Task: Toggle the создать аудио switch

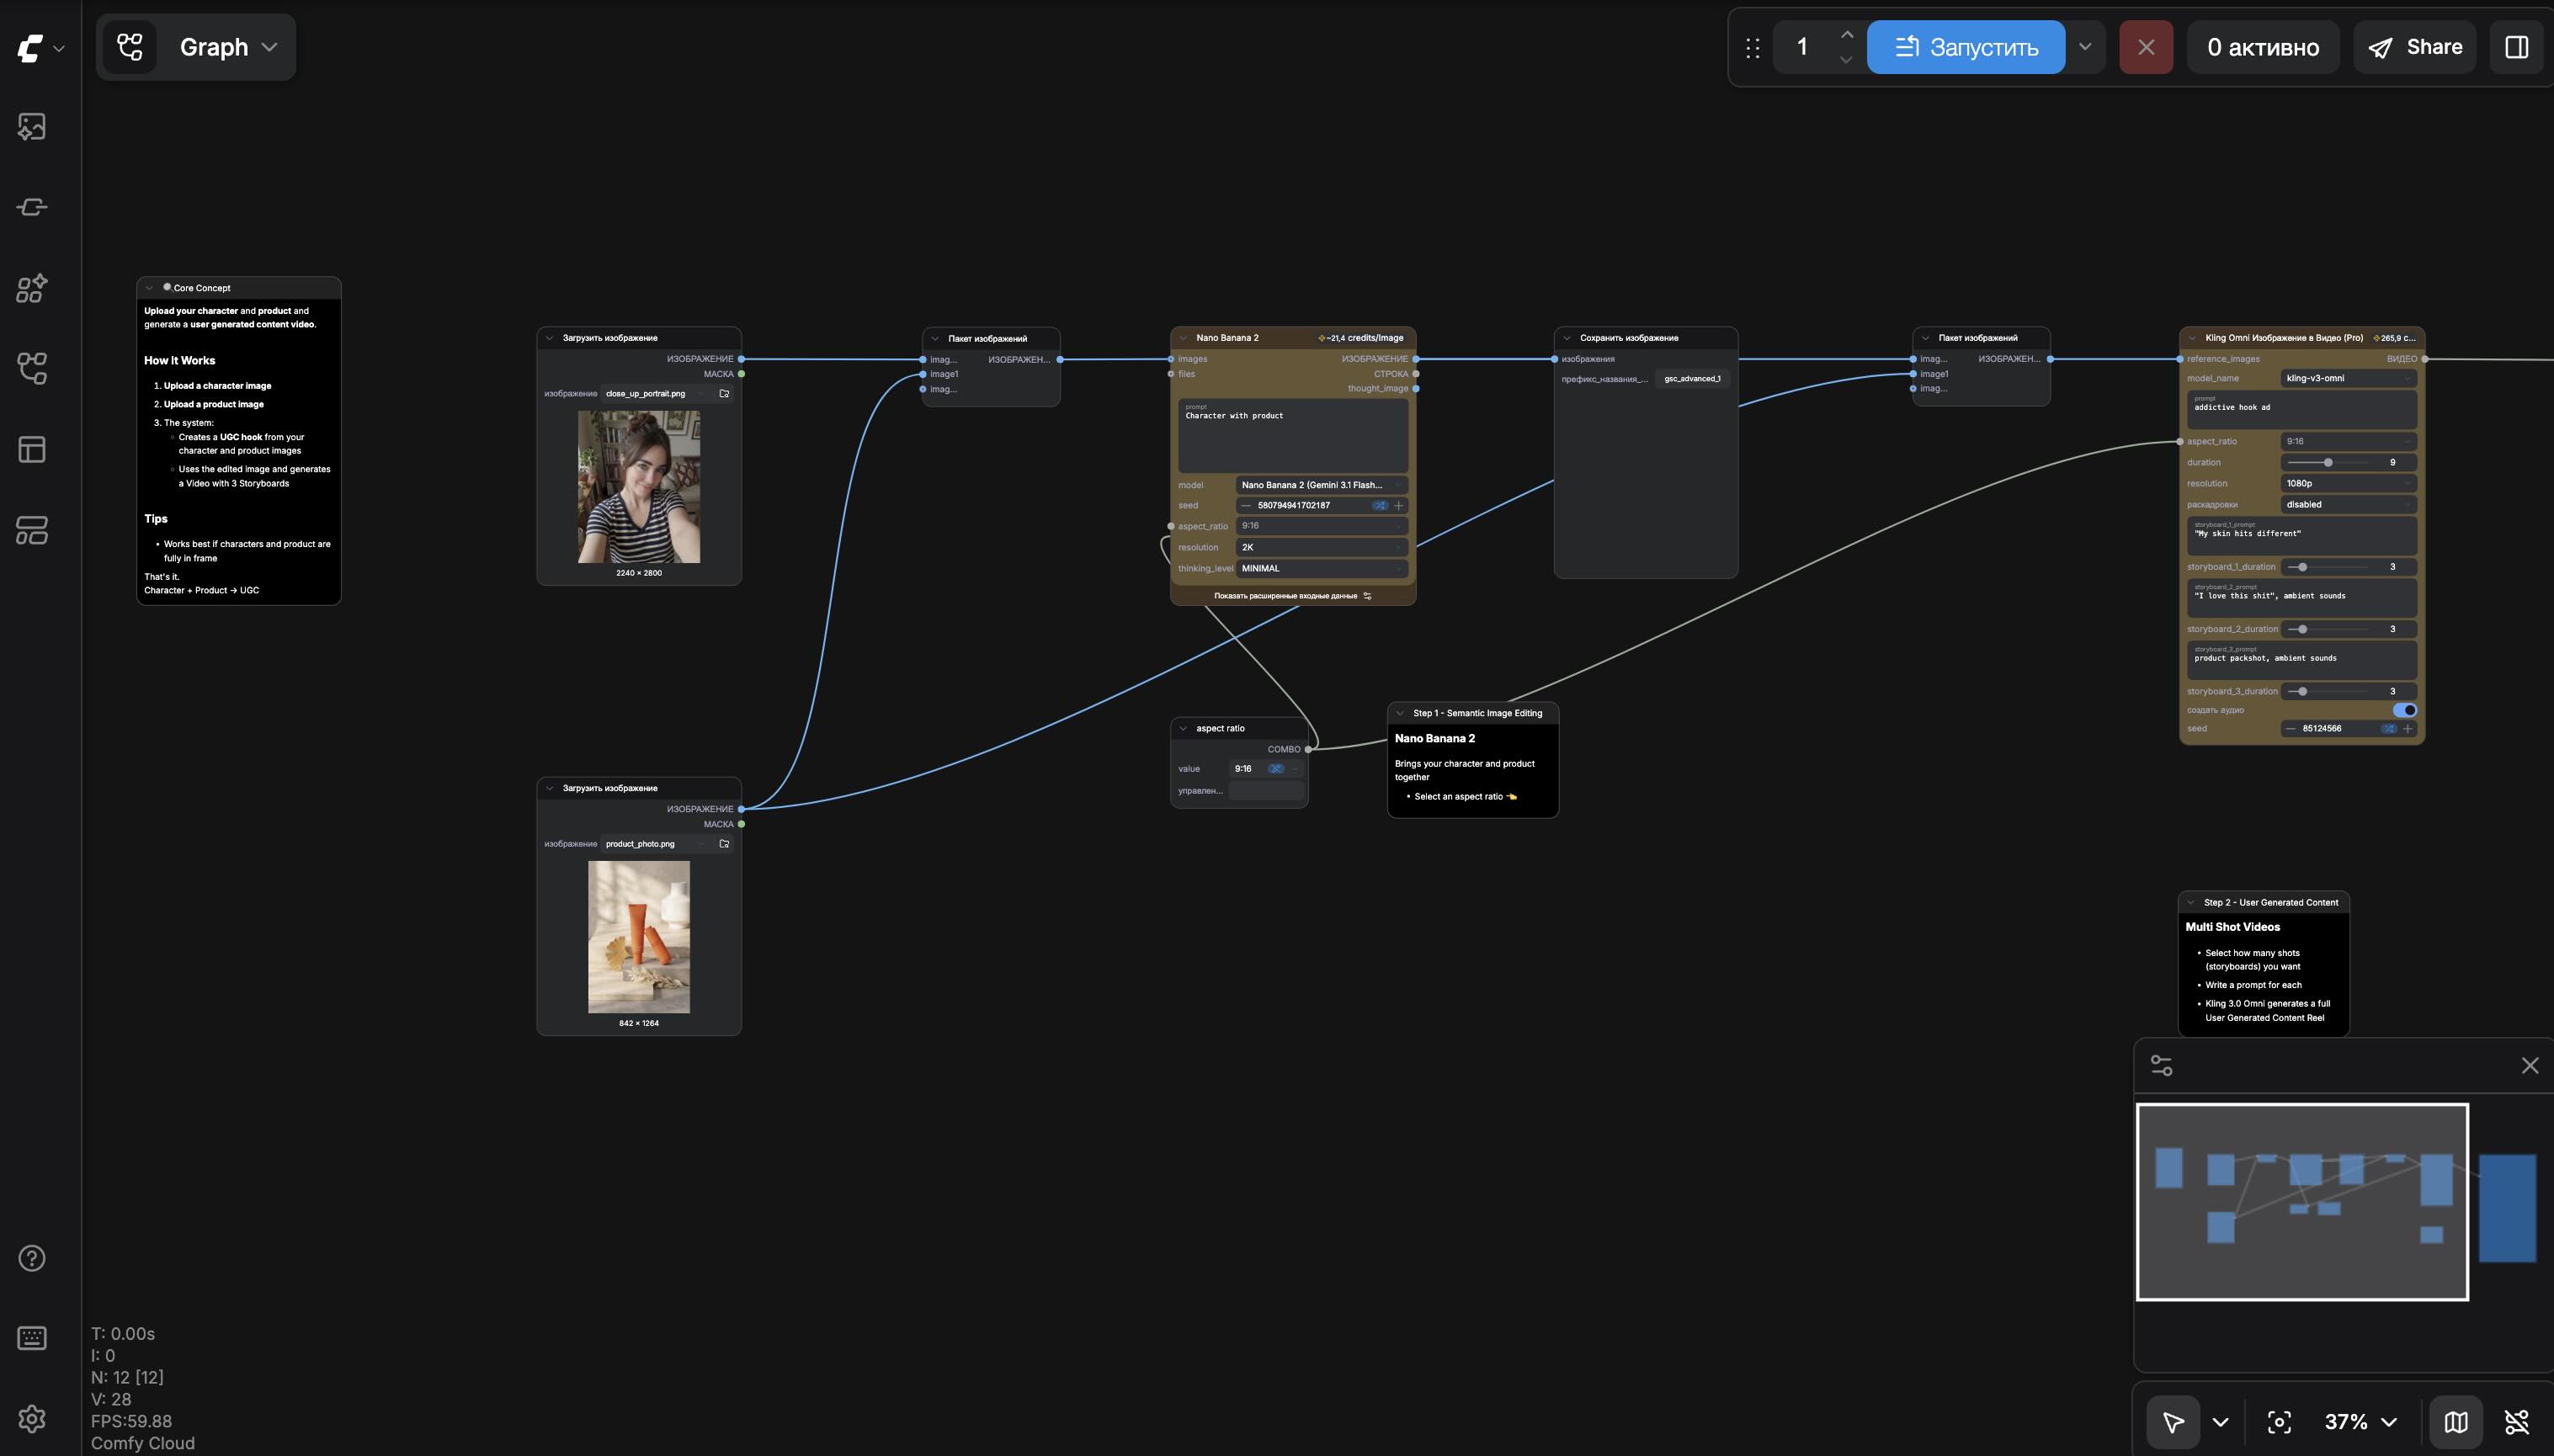Action: [x=2404, y=710]
